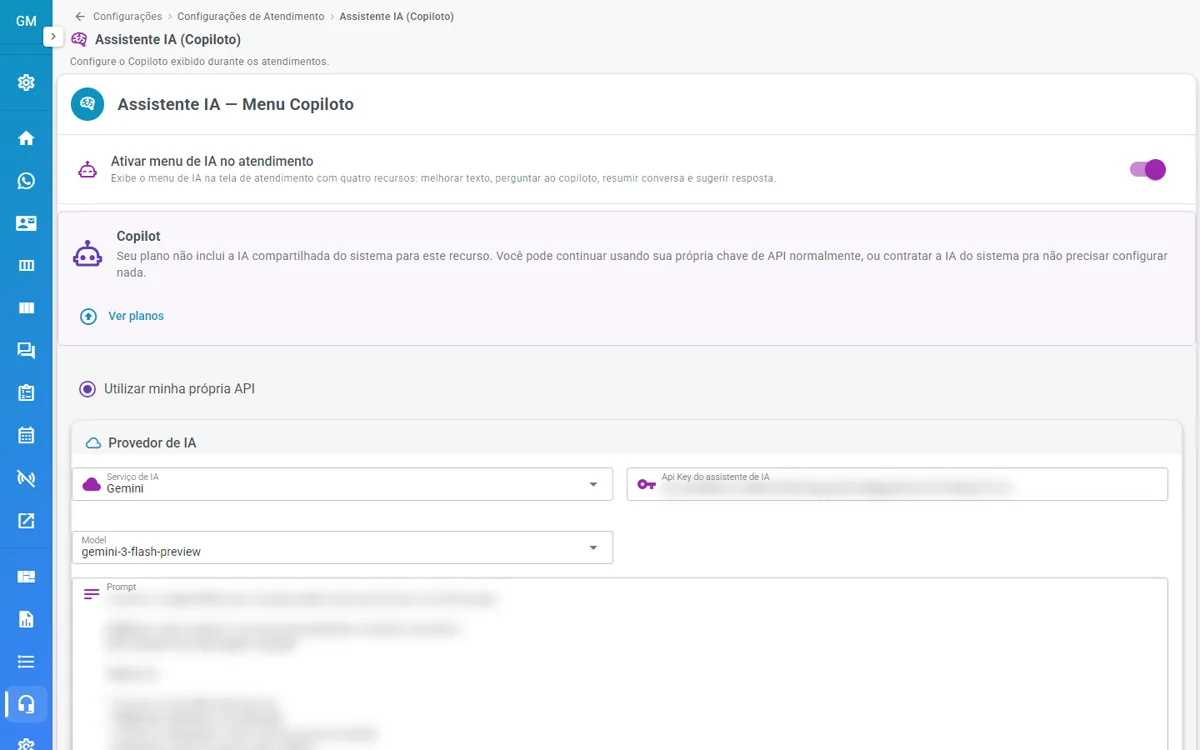Open the headset support sidebar icon
The image size is (1200, 750).
pyautogui.click(x=26, y=704)
